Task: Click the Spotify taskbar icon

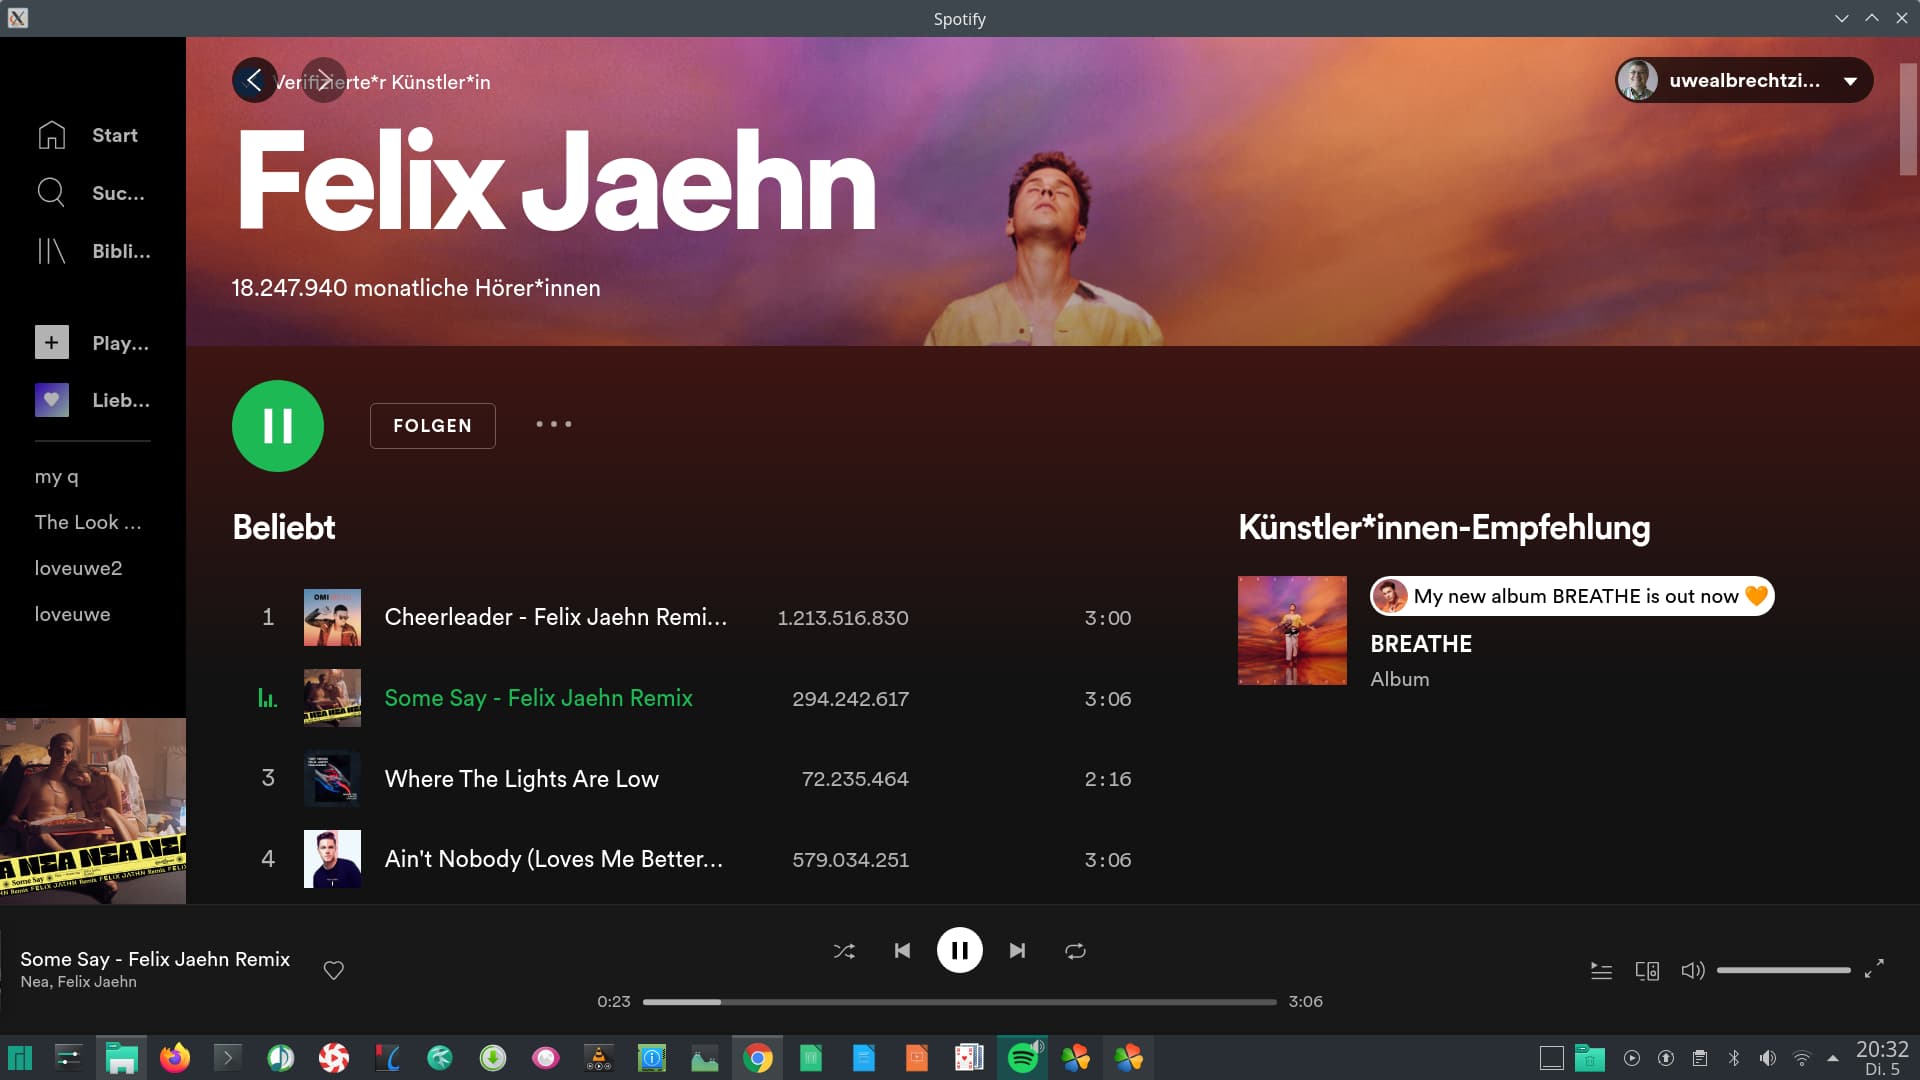Action: tap(1023, 1058)
